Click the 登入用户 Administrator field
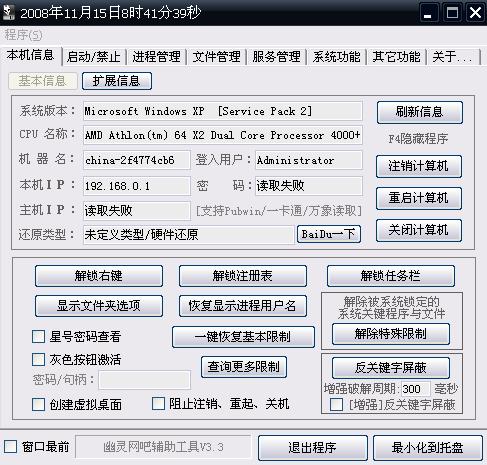This screenshot has height=465, width=487. pos(309,160)
